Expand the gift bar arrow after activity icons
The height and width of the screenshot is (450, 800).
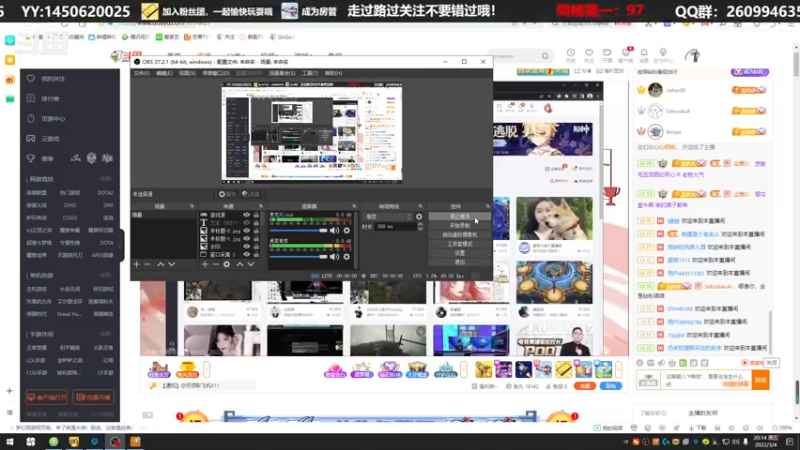click(x=463, y=369)
